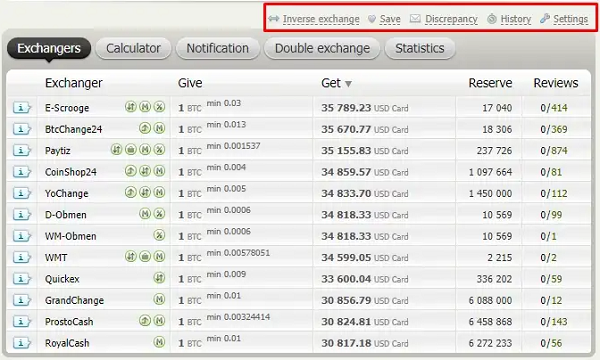Switch to the Exchangers tab
The height and width of the screenshot is (360, 600).
tap(49, 49)
